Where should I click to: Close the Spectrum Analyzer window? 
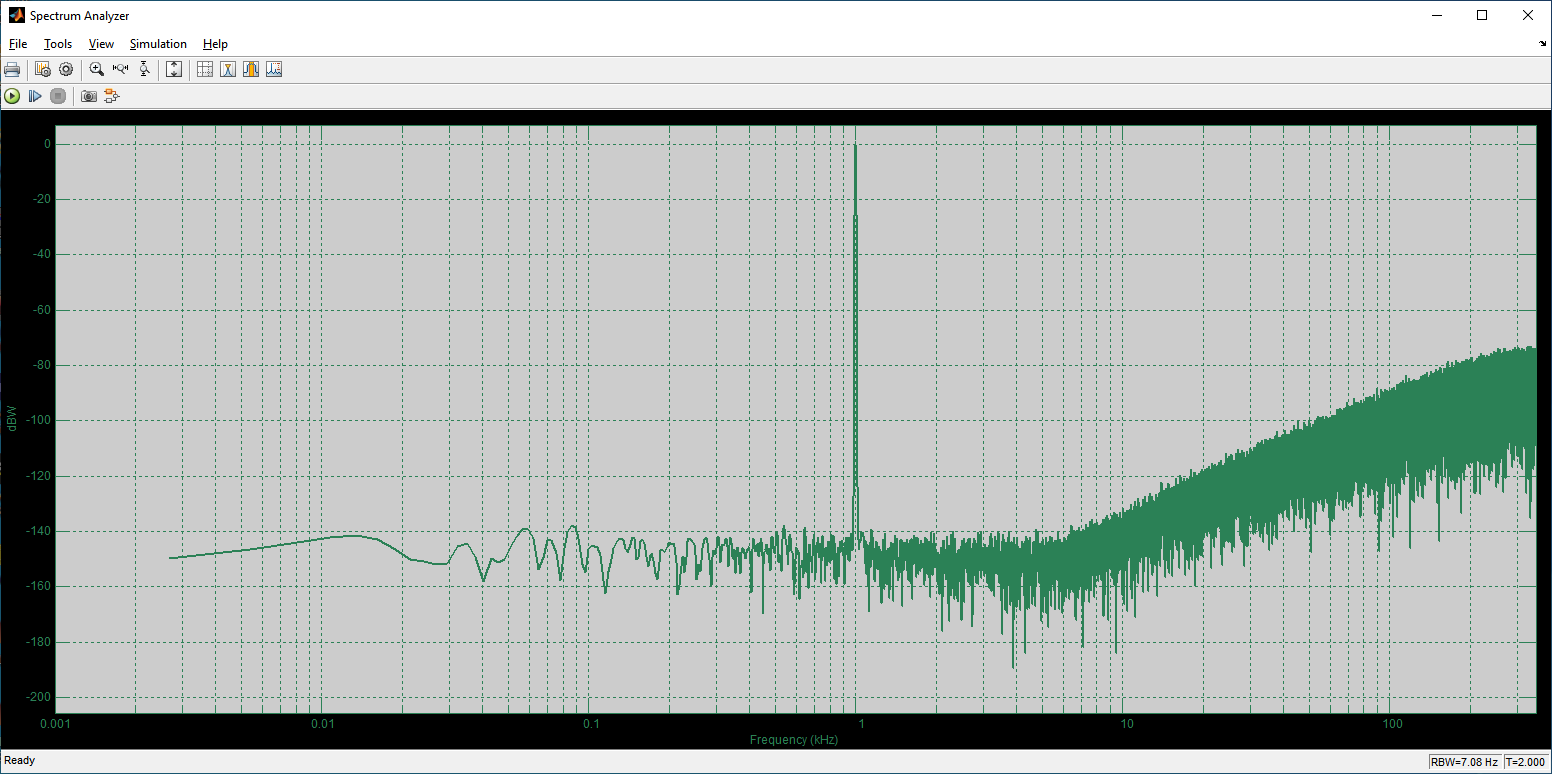[x=1528, y=15]
